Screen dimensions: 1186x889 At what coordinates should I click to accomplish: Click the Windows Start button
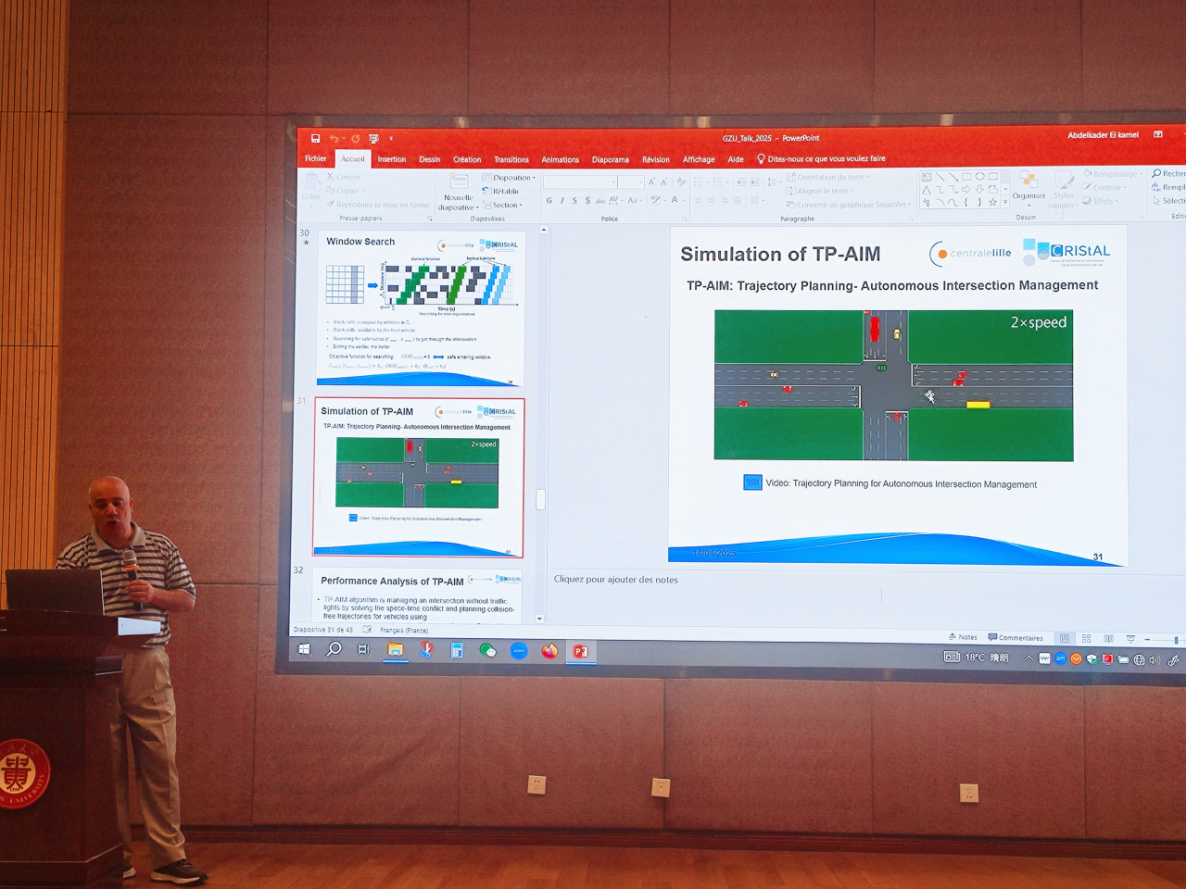tap(304, 649)
